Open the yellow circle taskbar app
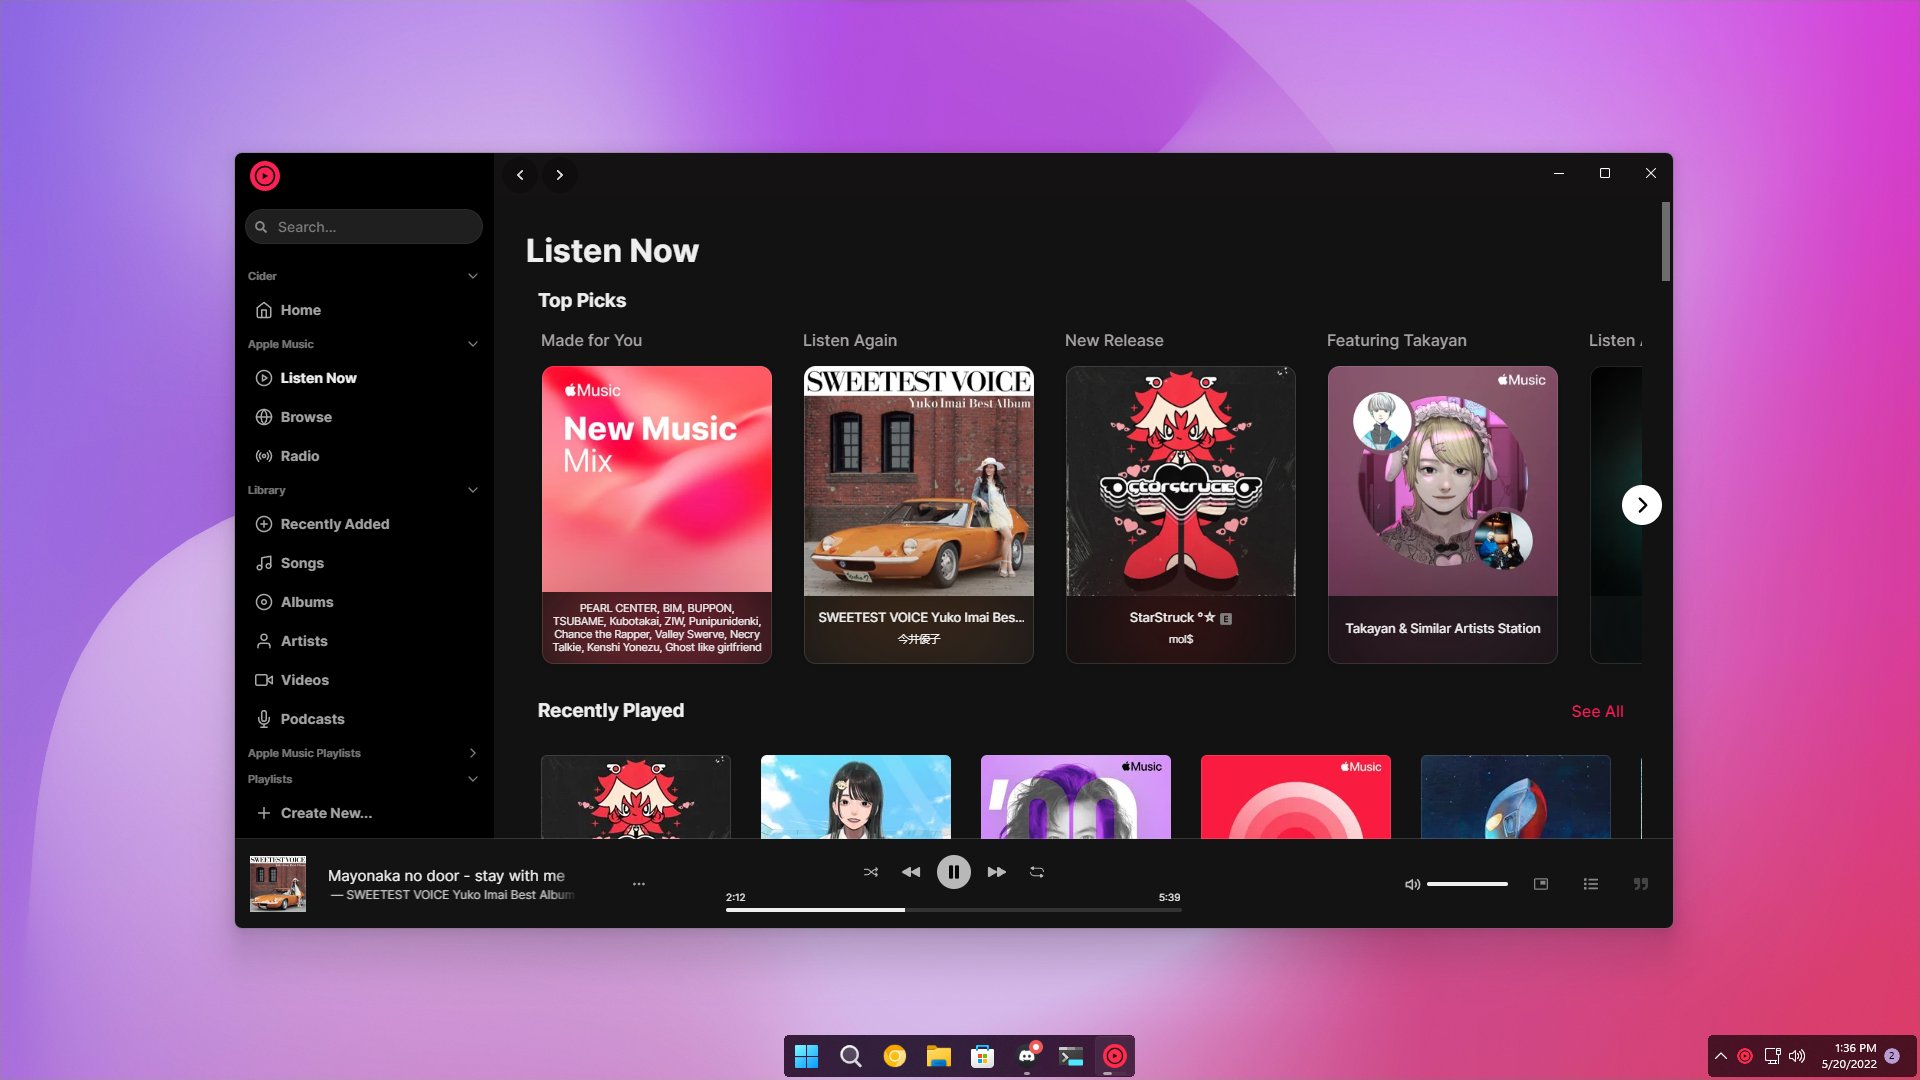Screen dimensions: 1920x1080 (x=895, y=1056)
